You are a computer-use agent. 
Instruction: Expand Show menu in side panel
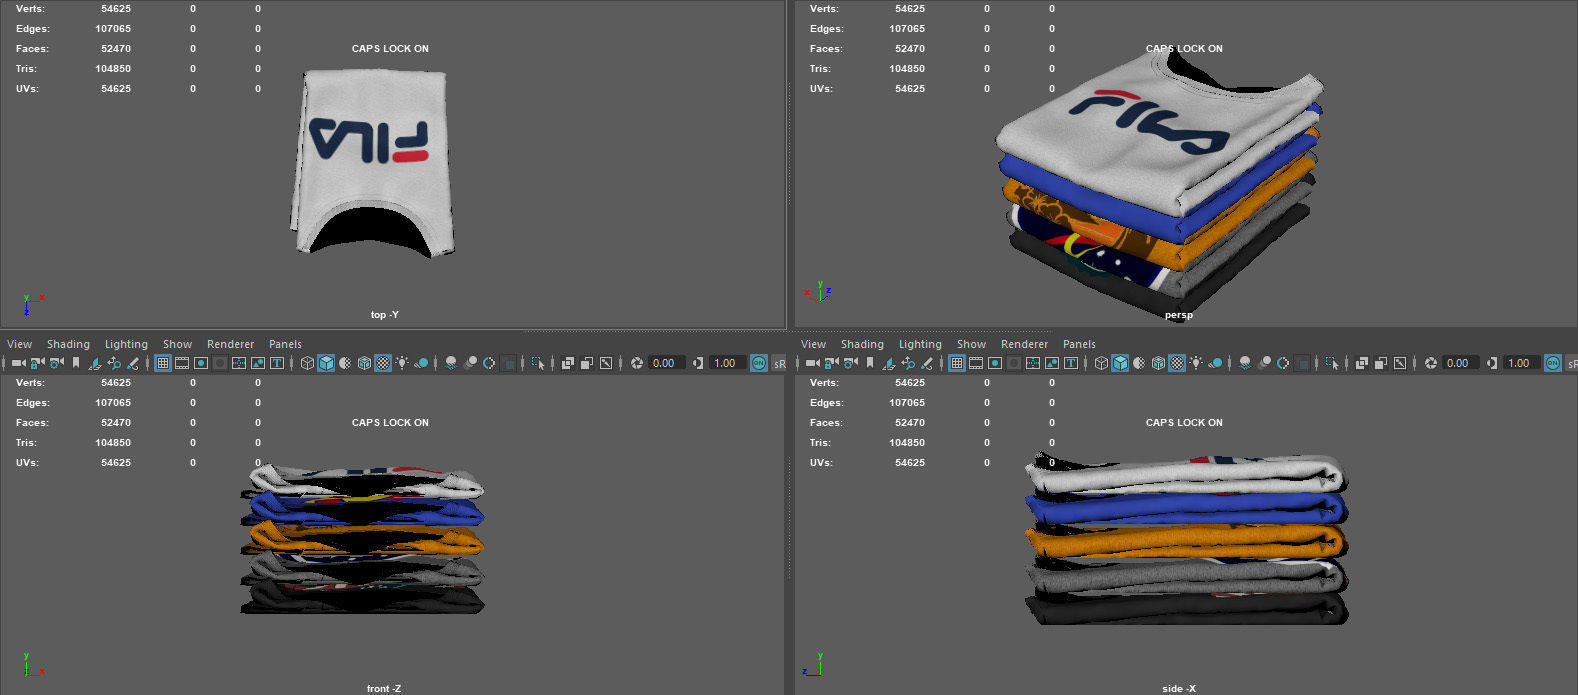coord(971,344)
